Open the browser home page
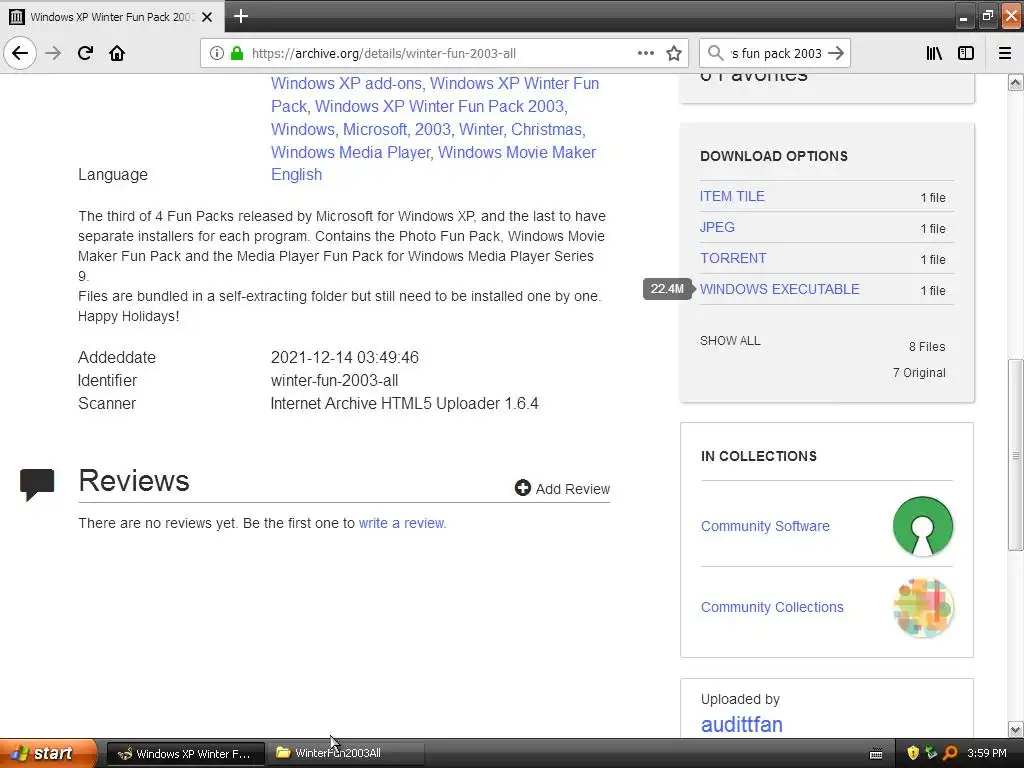This screenshot has width=1024, height=768. pyautogui.click(x=117, y=53)
